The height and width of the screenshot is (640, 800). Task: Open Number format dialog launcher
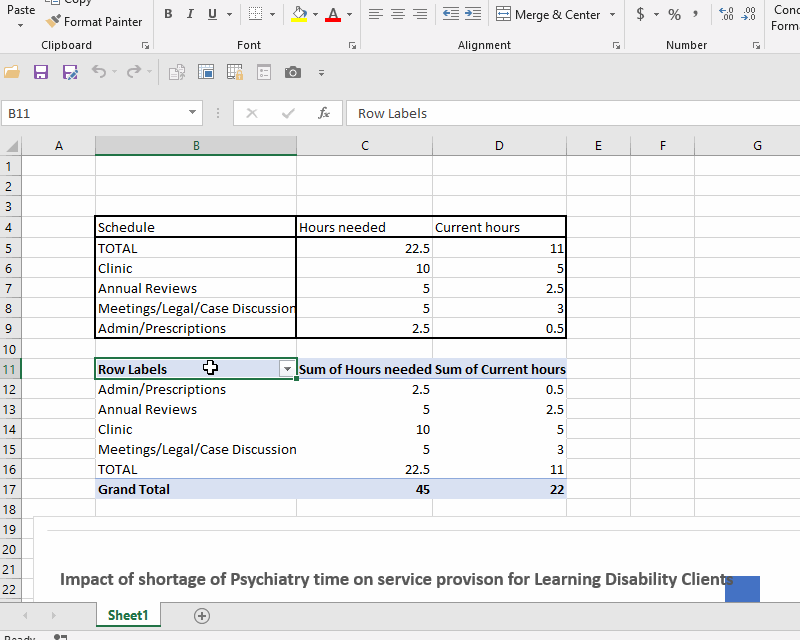[756, 45]
